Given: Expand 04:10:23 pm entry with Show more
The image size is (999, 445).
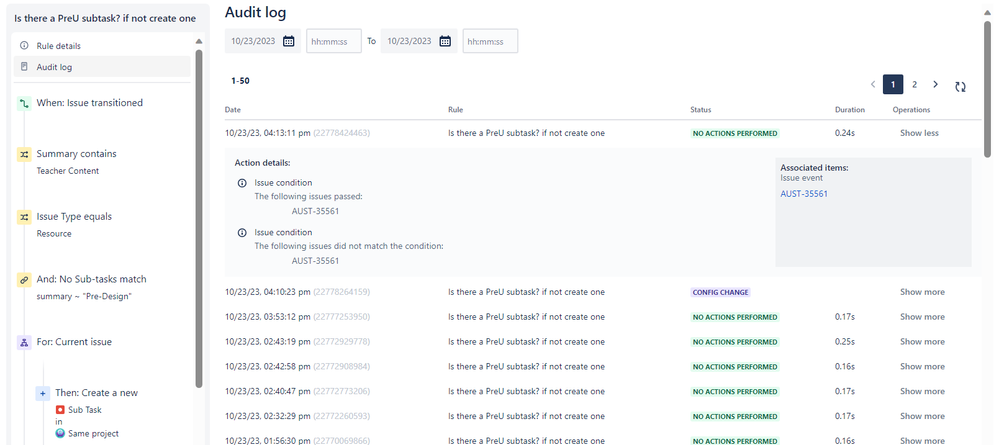Looking at the screenshot, I should pos(922,292).
